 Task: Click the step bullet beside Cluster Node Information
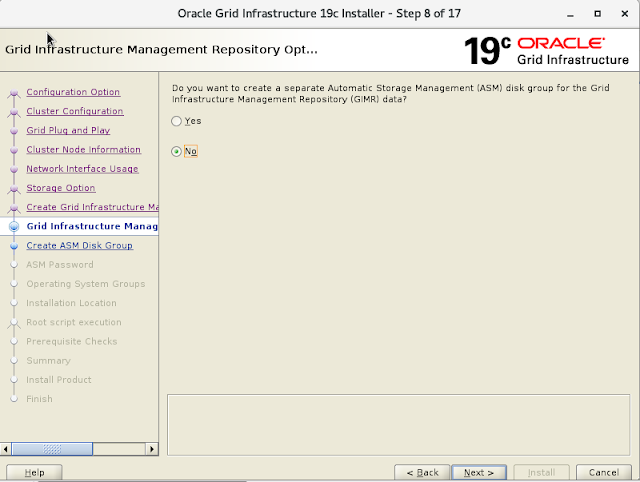[x=14, y=150]
